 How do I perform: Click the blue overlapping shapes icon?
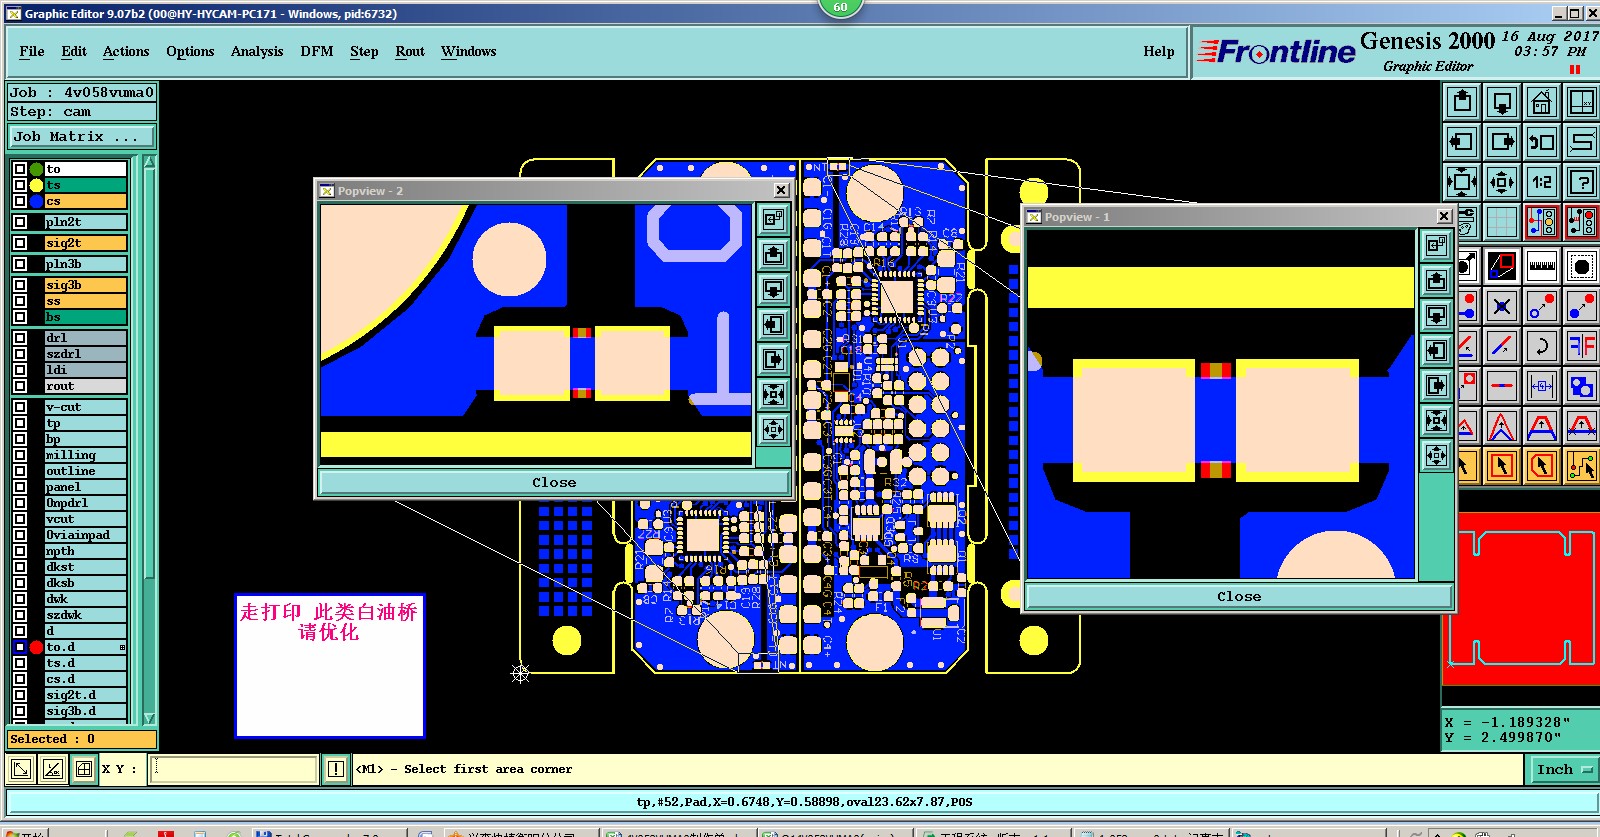(x=1582, y=386)
